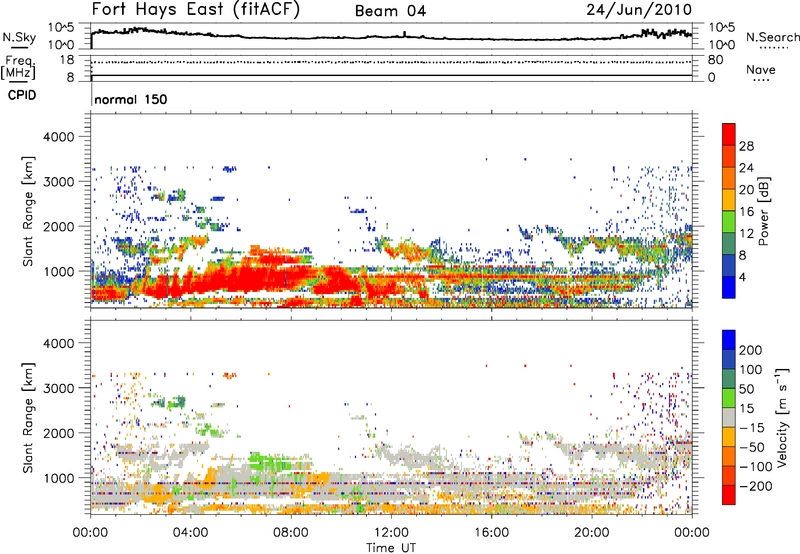Image resolution: width=800 pixels, height=554 pixels.
Task: Click the 'Nave' legend label
Action: tap(761, 70)
